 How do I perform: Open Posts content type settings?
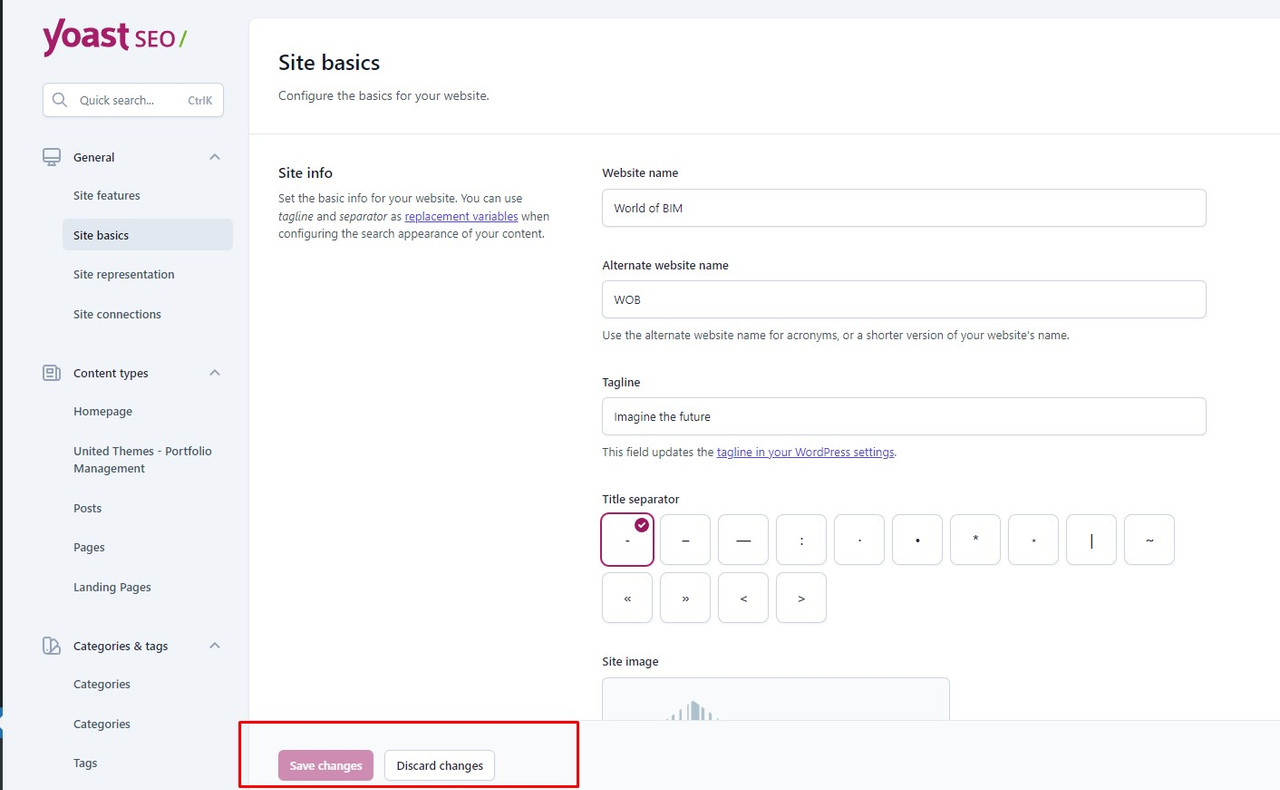(x=88, y=508)
